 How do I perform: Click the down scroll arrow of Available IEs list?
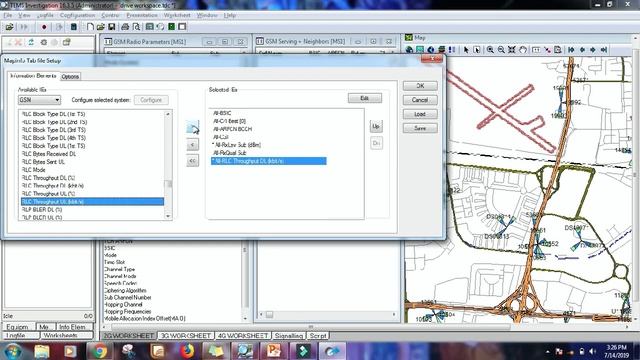click(168, 216)
